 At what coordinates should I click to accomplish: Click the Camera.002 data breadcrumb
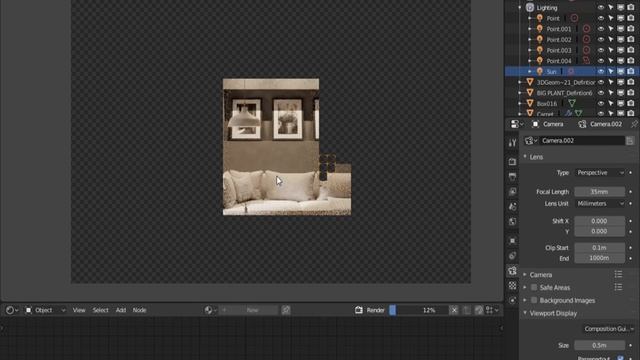coord(600,124)
